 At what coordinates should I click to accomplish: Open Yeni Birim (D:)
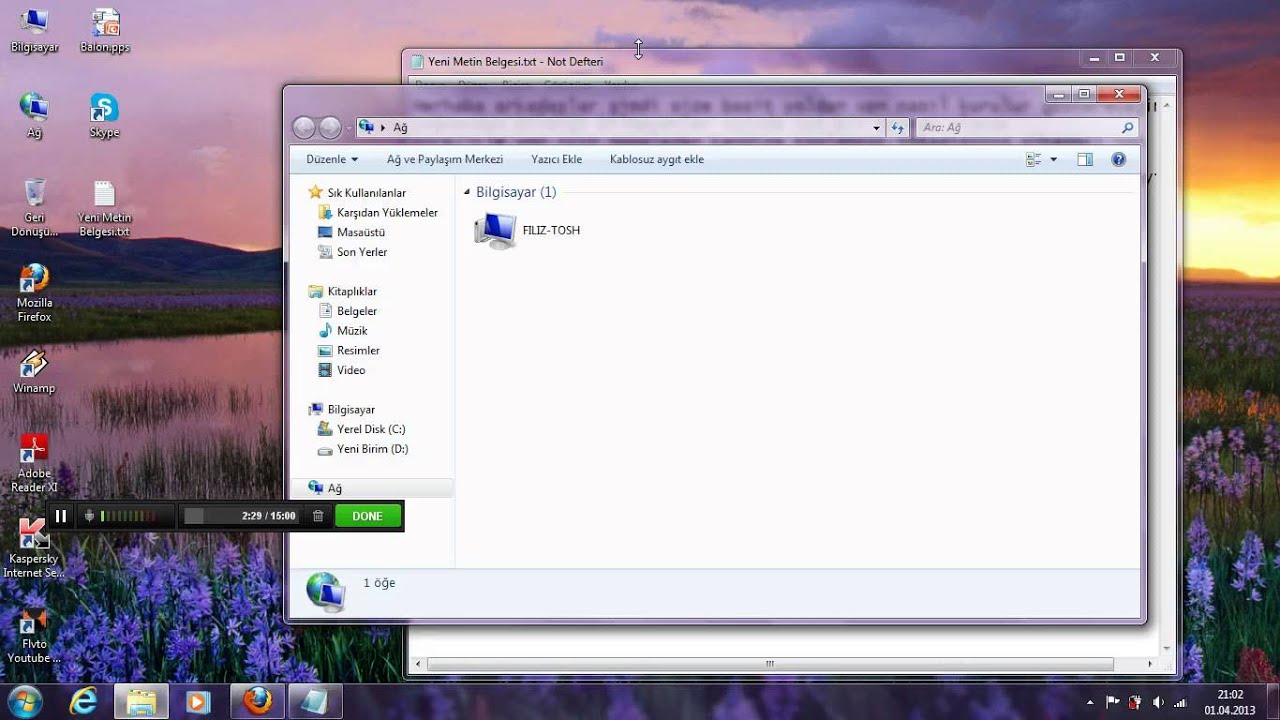tap(371, 449)
